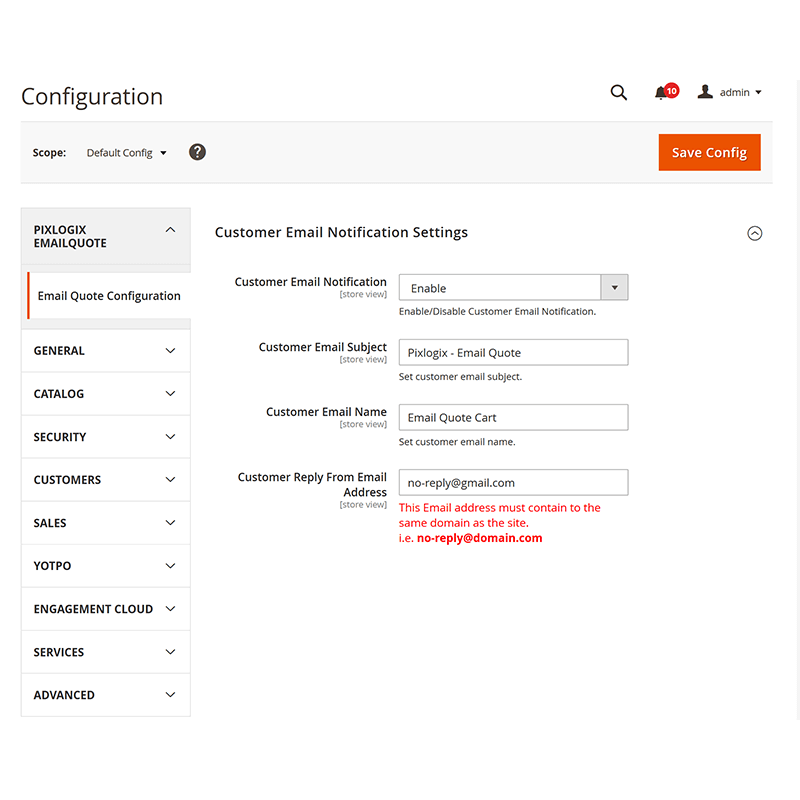This screenshot has height=800, width=800.
Task: Expand the CATALOG configuration section
Action: coord(105,393)
